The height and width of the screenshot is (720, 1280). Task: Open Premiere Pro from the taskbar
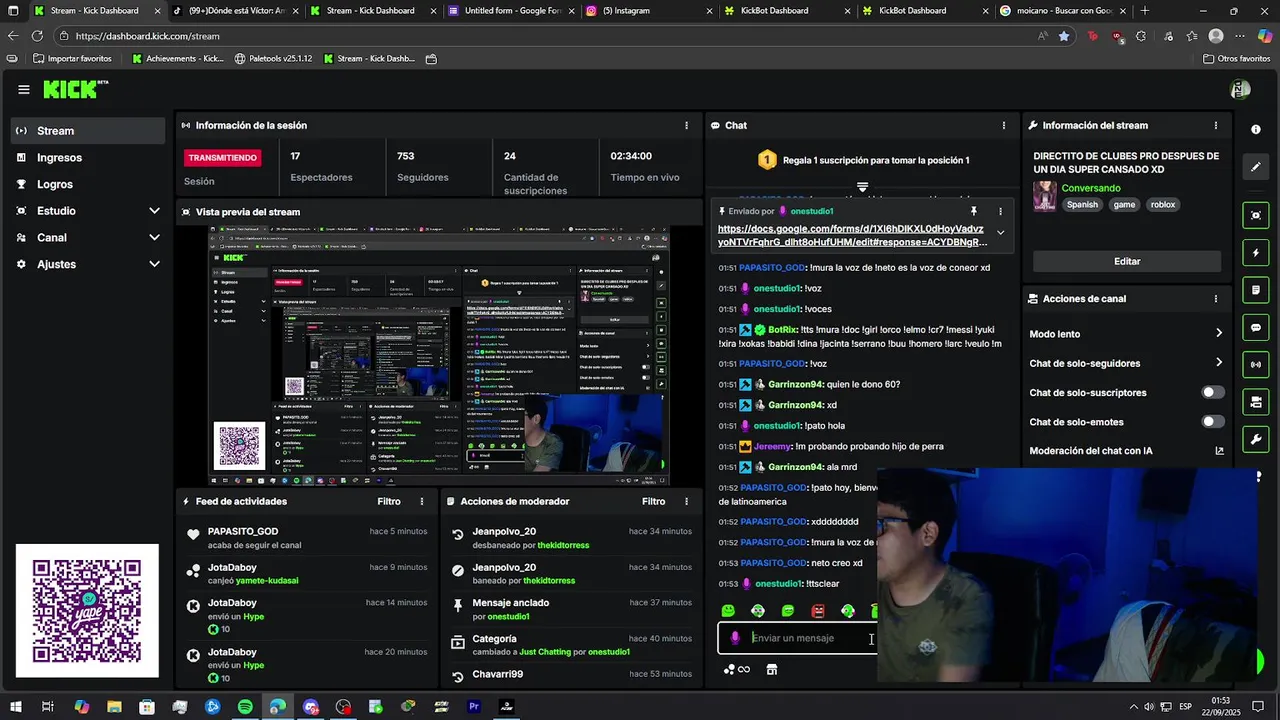[x=474, y=707]
